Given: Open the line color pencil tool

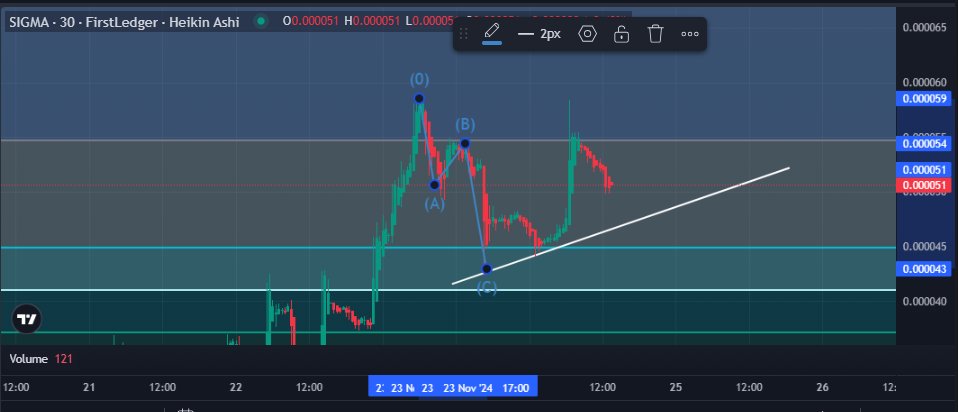Looking at the screenshot, I should [492, 33].
